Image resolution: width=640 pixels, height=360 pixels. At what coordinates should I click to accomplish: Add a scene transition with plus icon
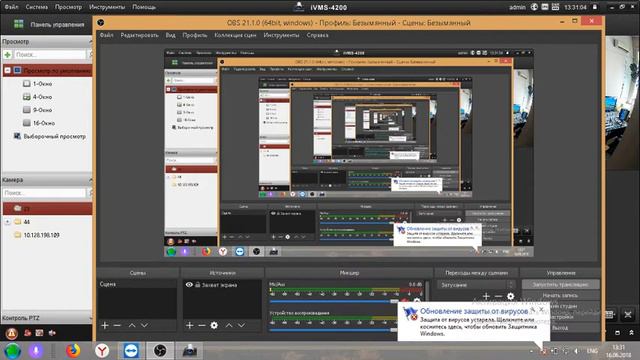(486, 296)
